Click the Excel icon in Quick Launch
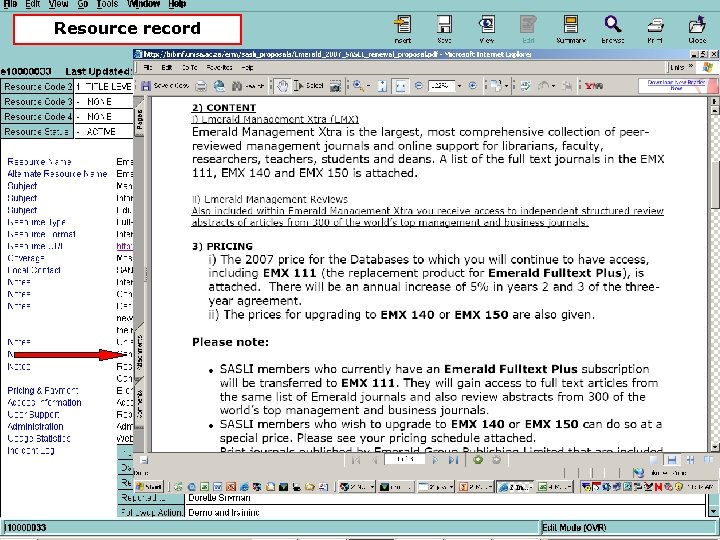 (x=204, y=487)
